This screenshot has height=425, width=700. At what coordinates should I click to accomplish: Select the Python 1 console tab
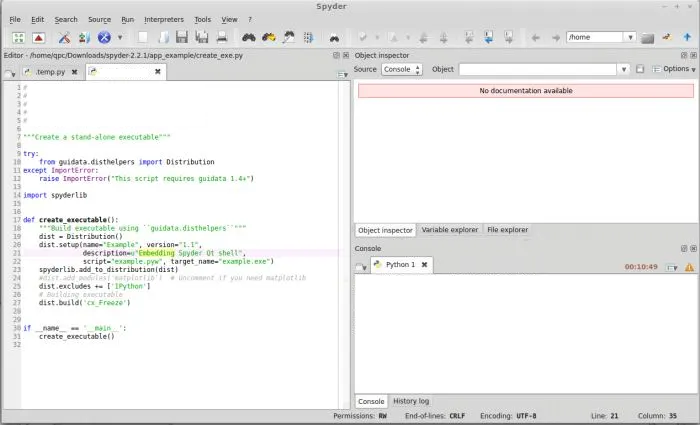coord(400,265)
